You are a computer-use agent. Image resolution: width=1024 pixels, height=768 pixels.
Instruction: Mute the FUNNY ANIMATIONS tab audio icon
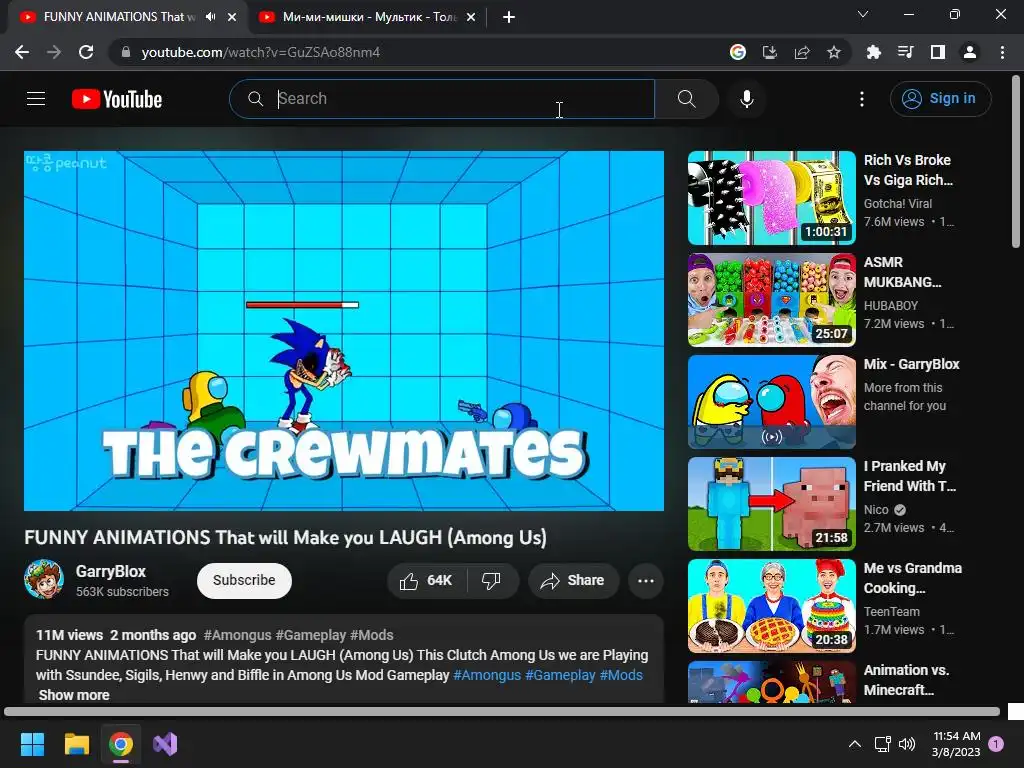210,17
